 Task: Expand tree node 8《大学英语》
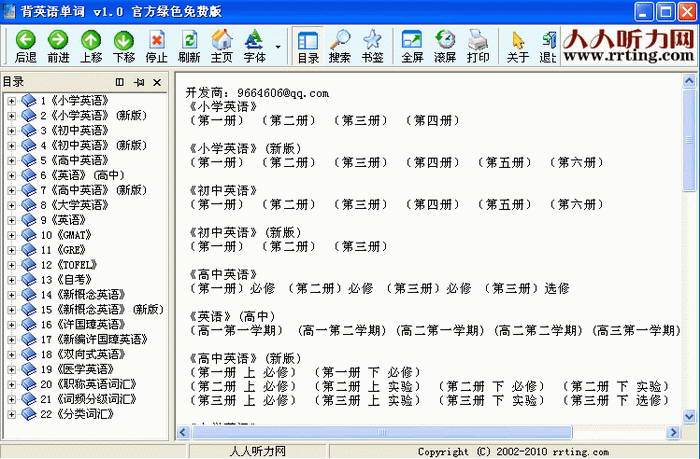[12, 205]
